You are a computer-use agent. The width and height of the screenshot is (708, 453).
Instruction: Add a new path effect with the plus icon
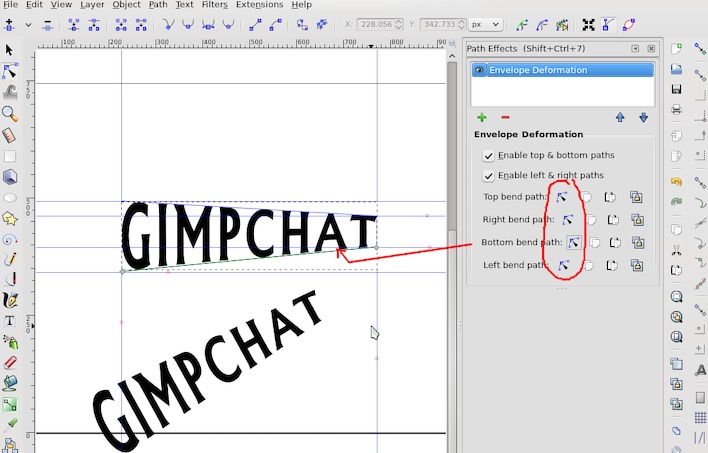point(482,117)
